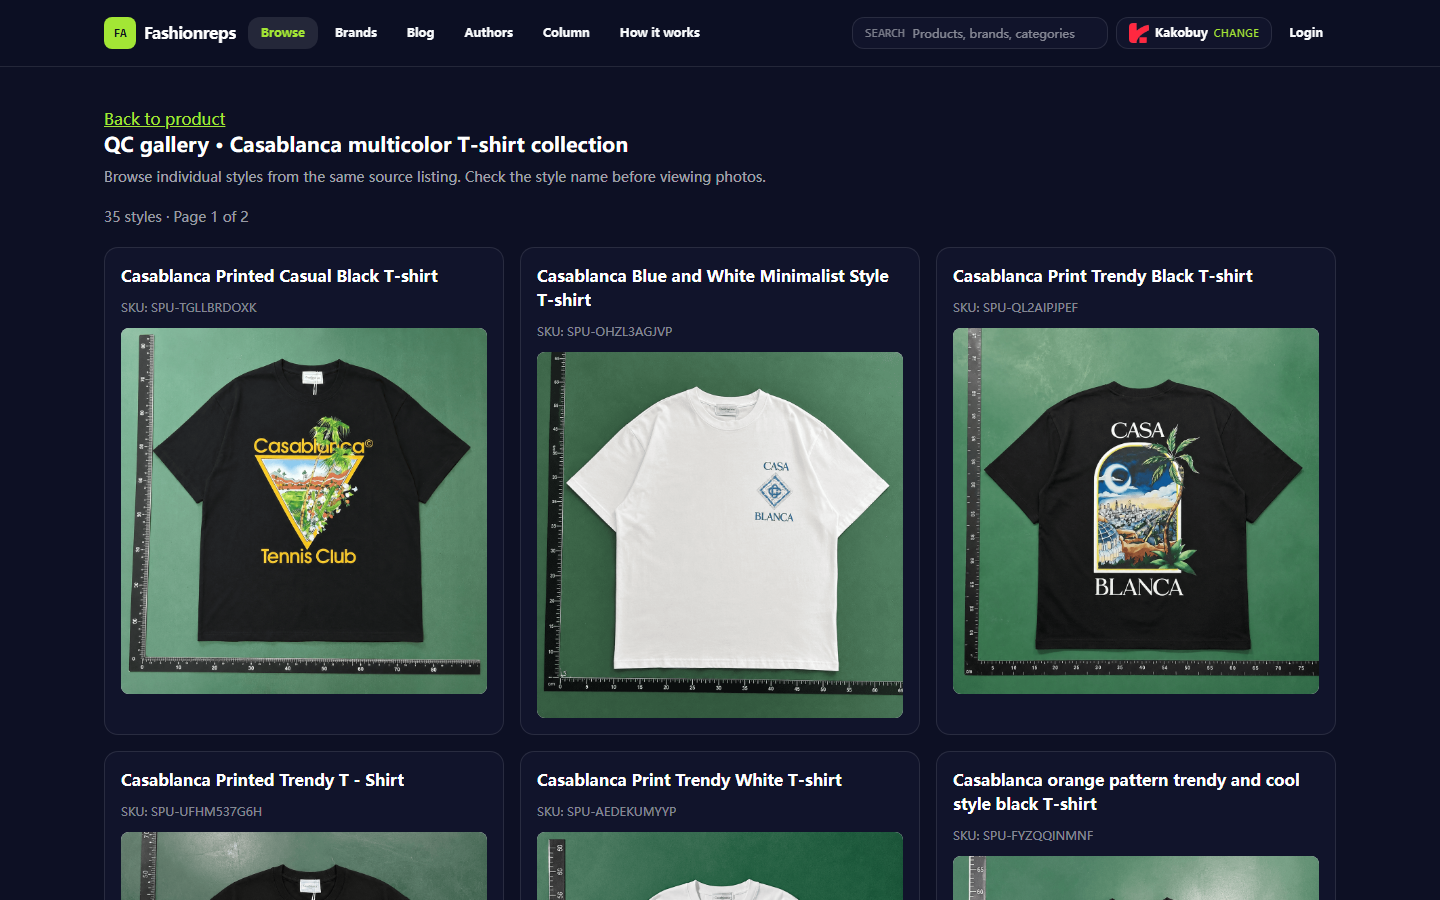Open Casablanca Blue and White Minimalist Style title

coord(713,288)
